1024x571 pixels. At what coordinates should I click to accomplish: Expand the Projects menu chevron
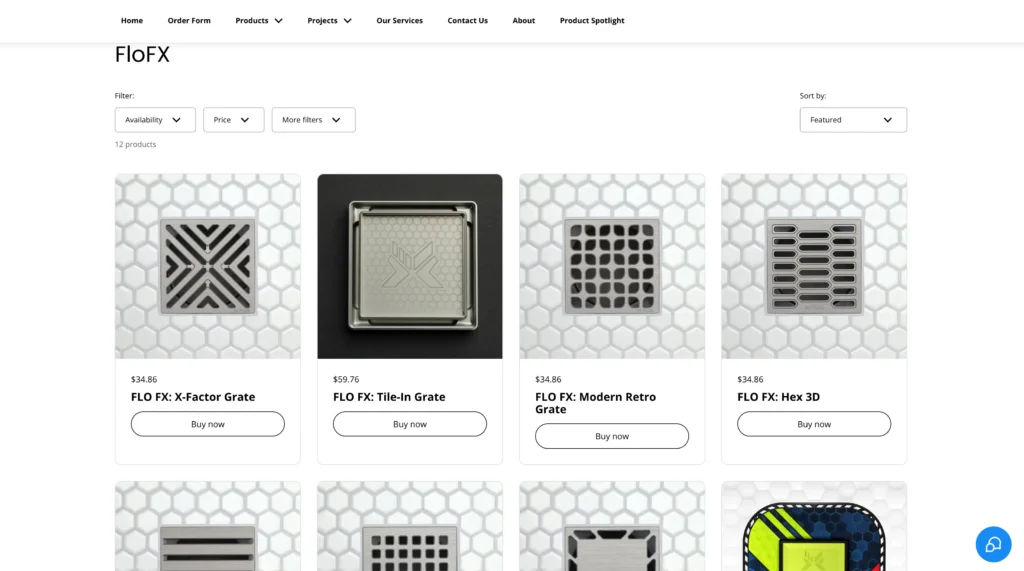coord(347,21)
